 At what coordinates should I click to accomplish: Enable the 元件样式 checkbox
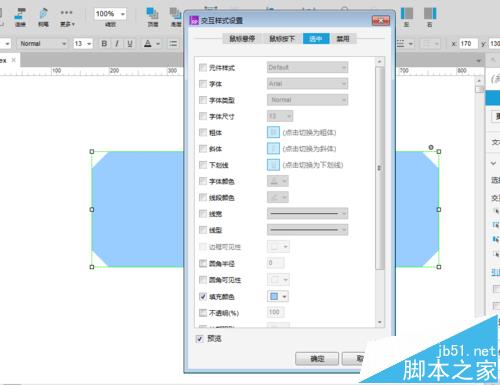pos(203,68)
